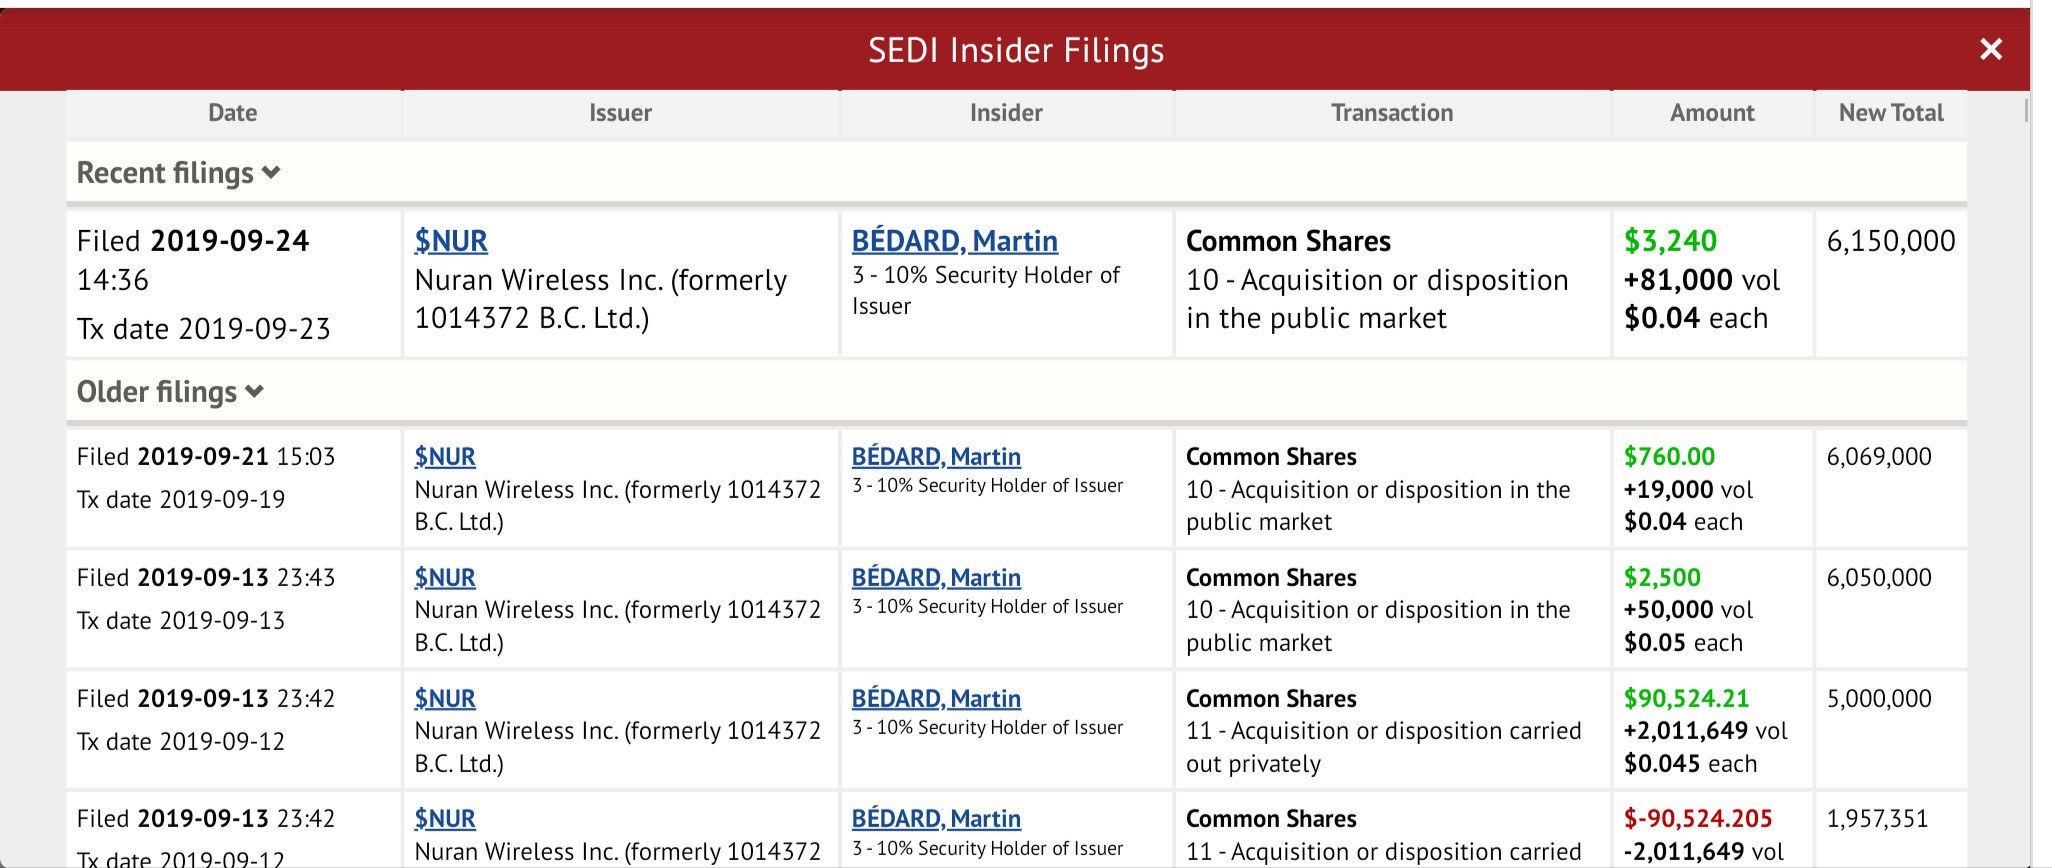Click $NUR ticker in 23:43 filing row

pos(445,578)
